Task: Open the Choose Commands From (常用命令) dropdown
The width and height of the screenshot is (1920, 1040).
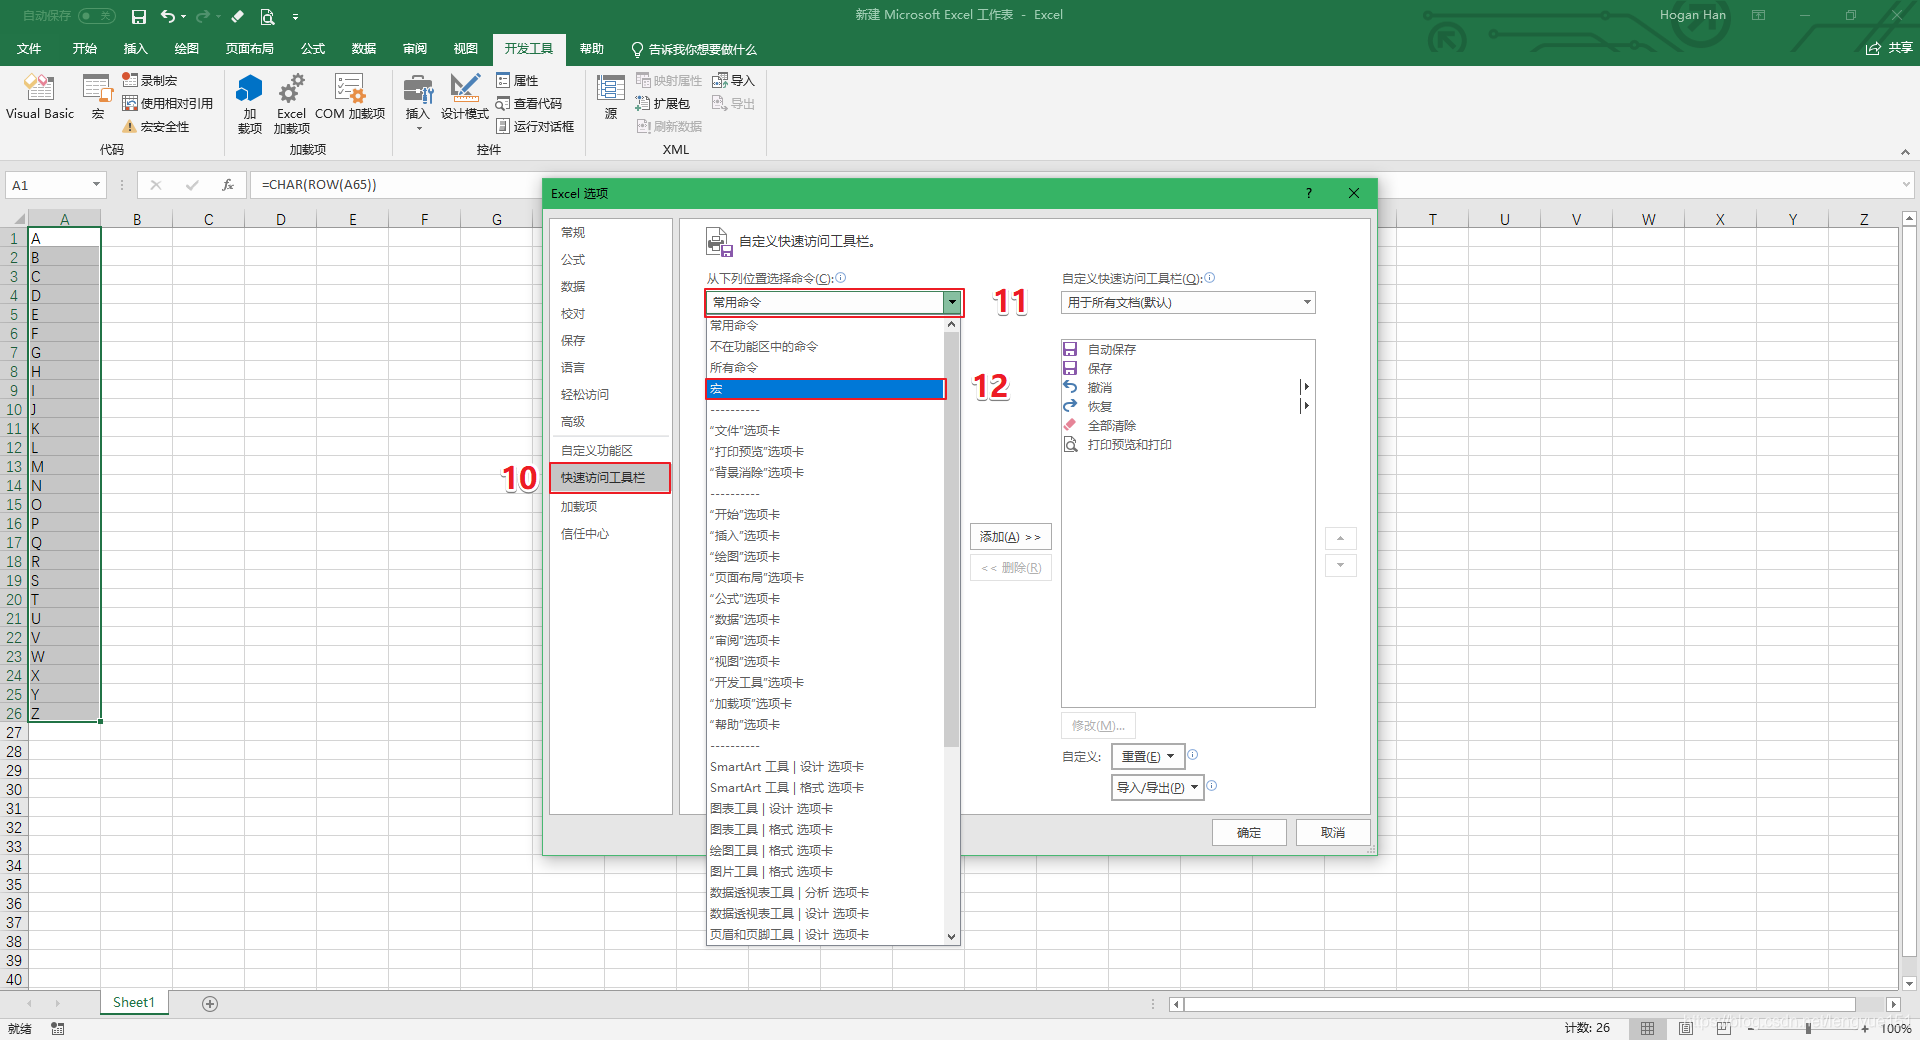Action: (x=834, y=302)
